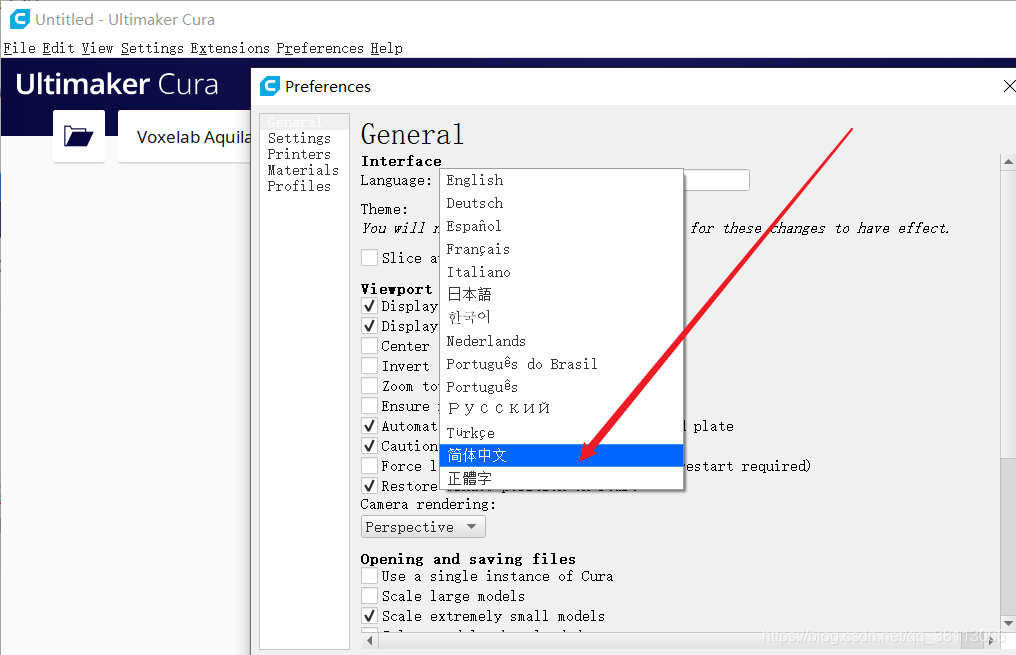
Task: Toggle the Slice automatically checkbox
Action: (x=369, y=258)
